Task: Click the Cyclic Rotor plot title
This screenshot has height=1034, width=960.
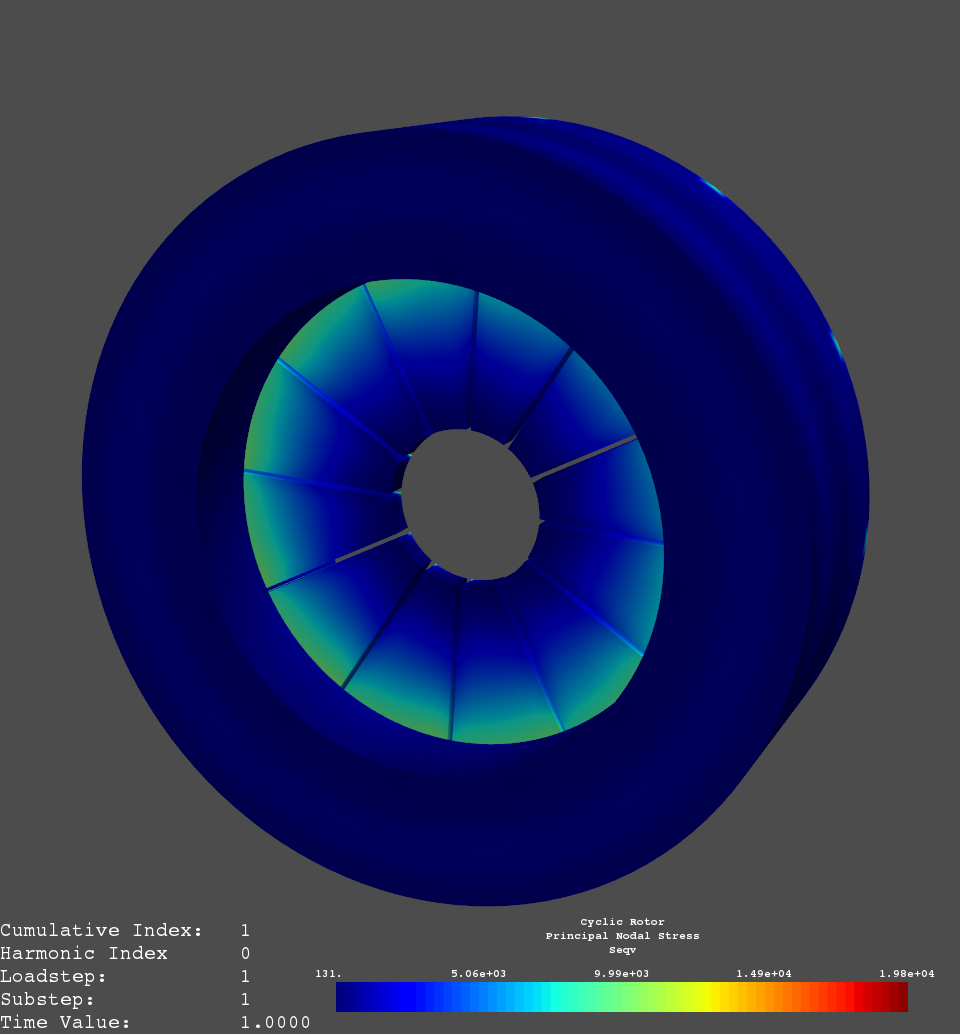Action: coord(622,921)
